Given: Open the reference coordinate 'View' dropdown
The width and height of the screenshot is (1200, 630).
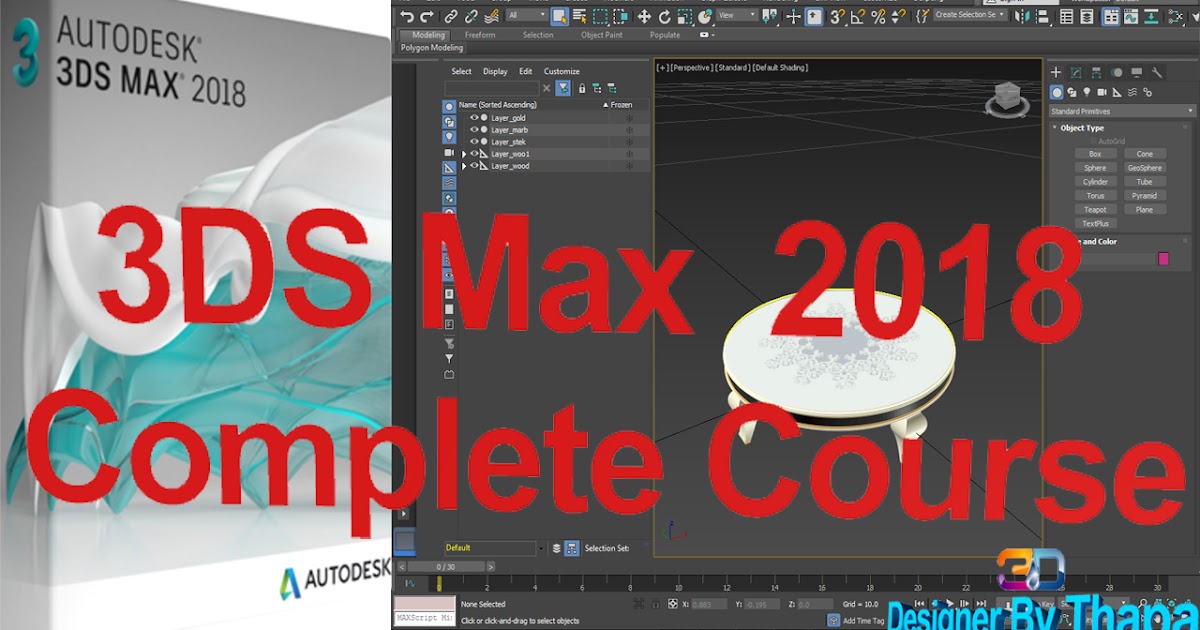Looking at the screenshot, I should pyautogui.click(x=737, y=15).
